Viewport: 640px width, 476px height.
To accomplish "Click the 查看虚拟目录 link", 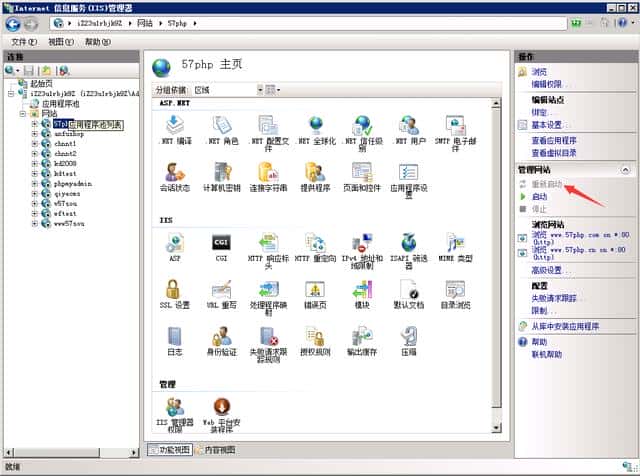I will 554,153.
